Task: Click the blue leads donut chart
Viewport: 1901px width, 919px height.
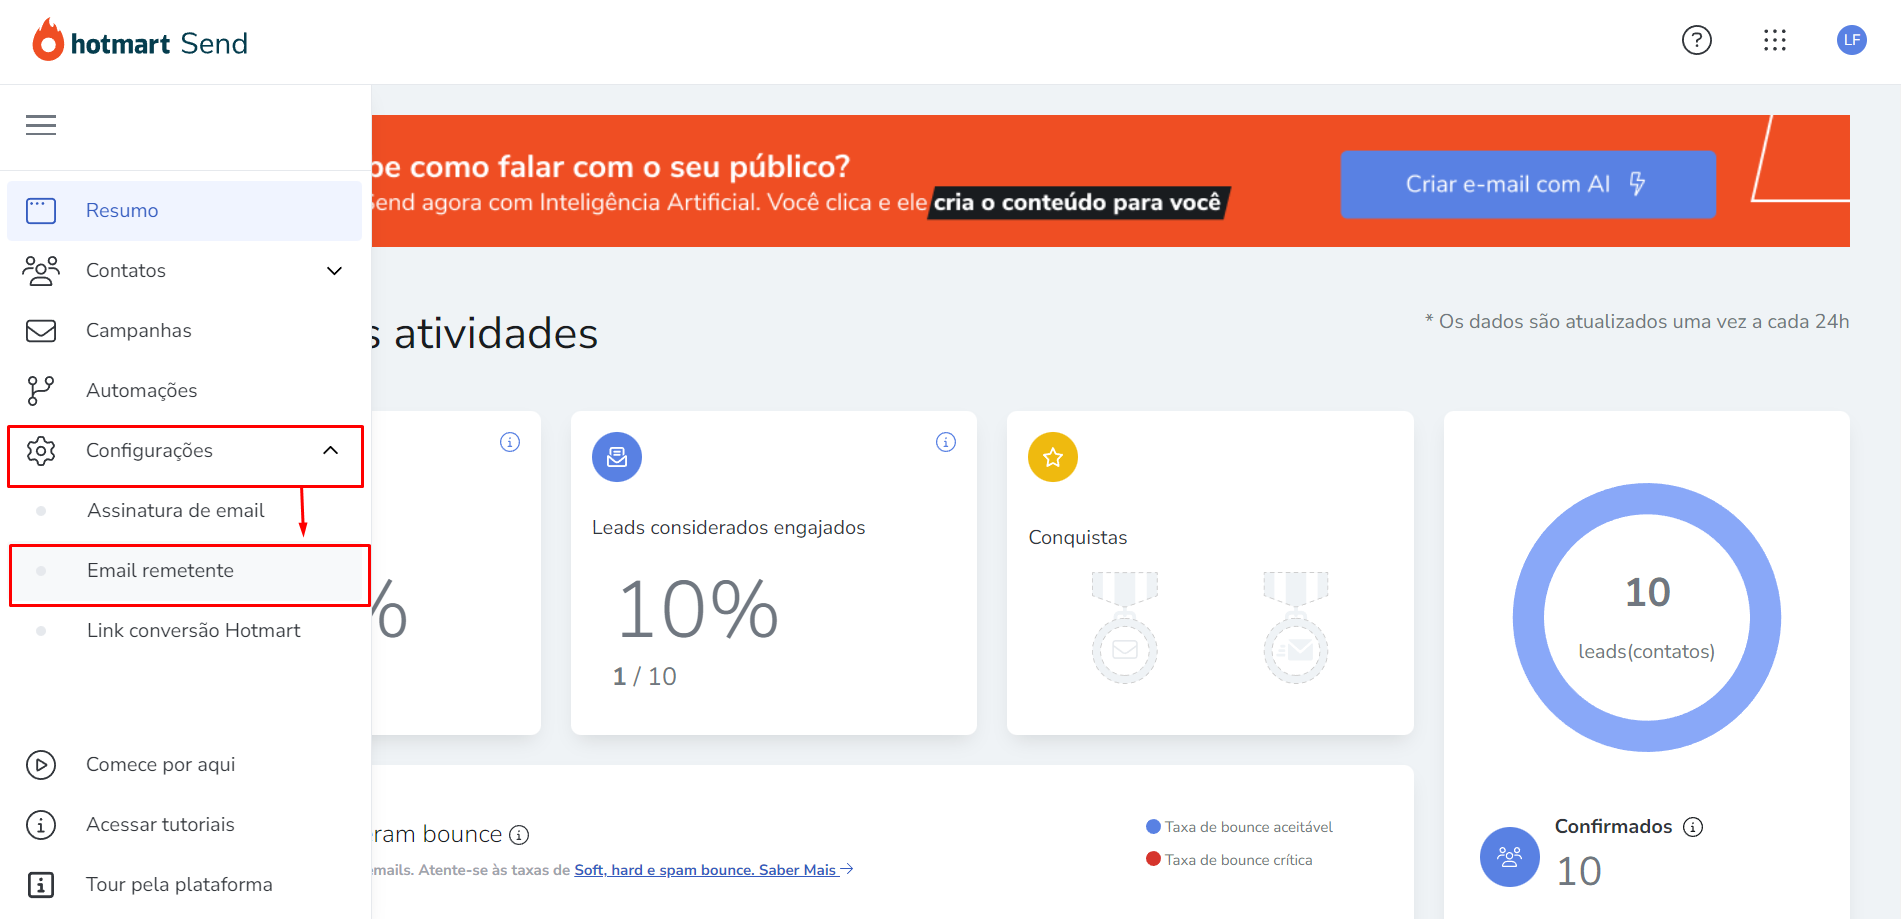Action: click(1647, 618)
